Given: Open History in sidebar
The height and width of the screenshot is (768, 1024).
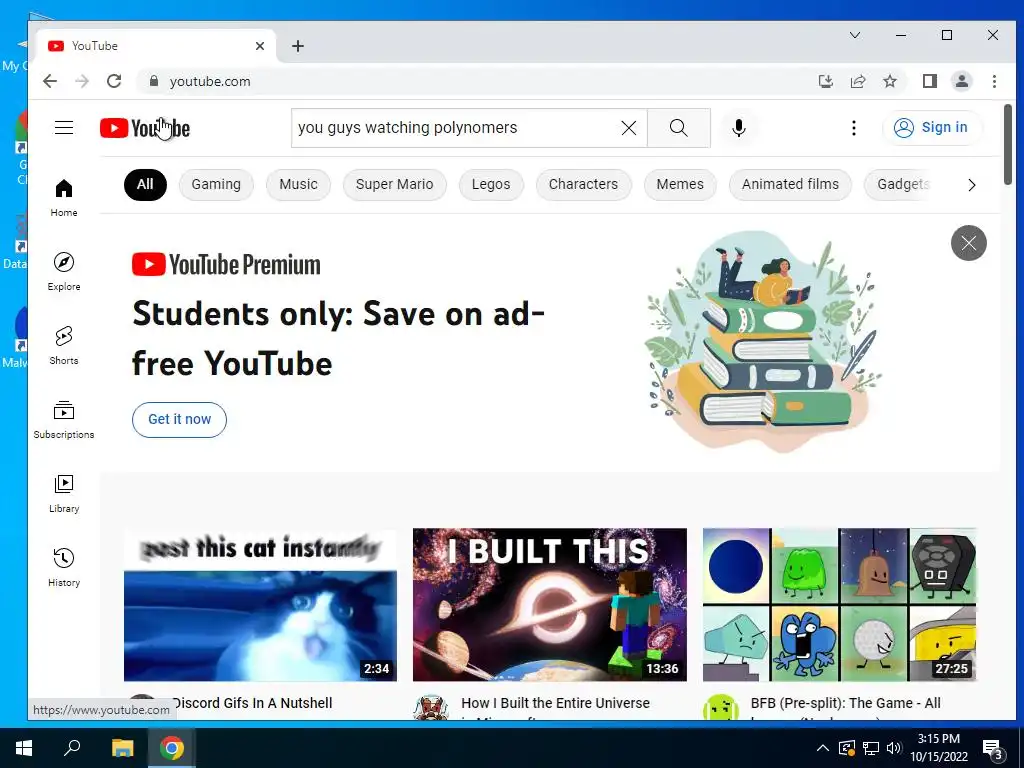Looking at the screenshot, I should pos(64,568).
